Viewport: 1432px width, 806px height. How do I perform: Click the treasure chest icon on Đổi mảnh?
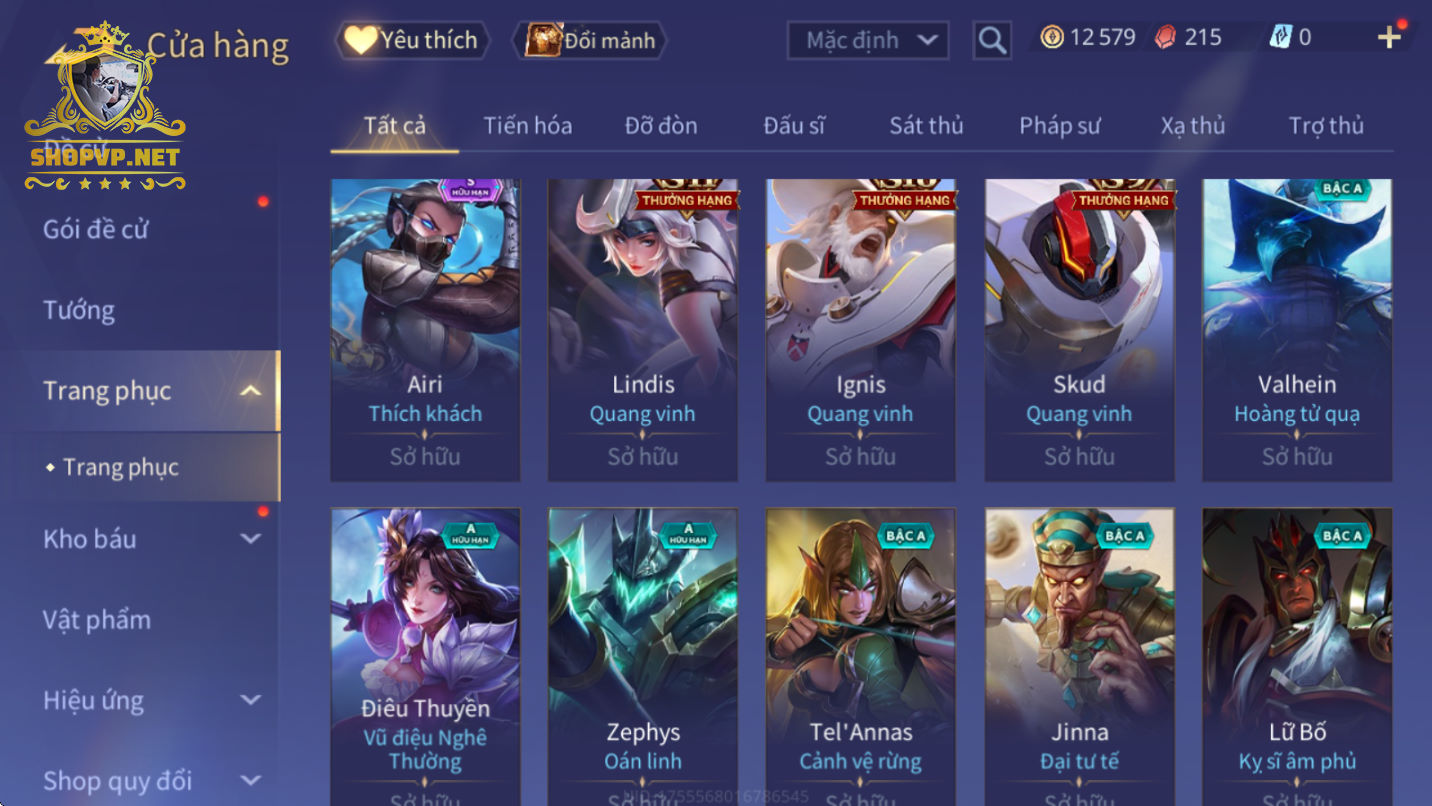click(544, 40)
